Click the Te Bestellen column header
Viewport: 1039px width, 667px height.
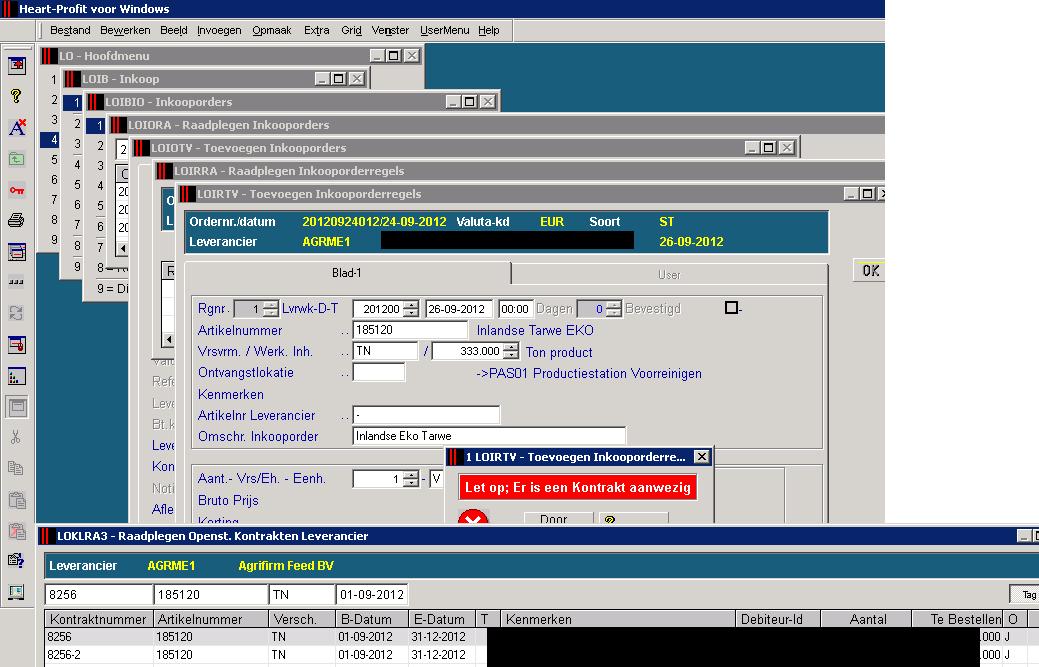tap(957, 619)
